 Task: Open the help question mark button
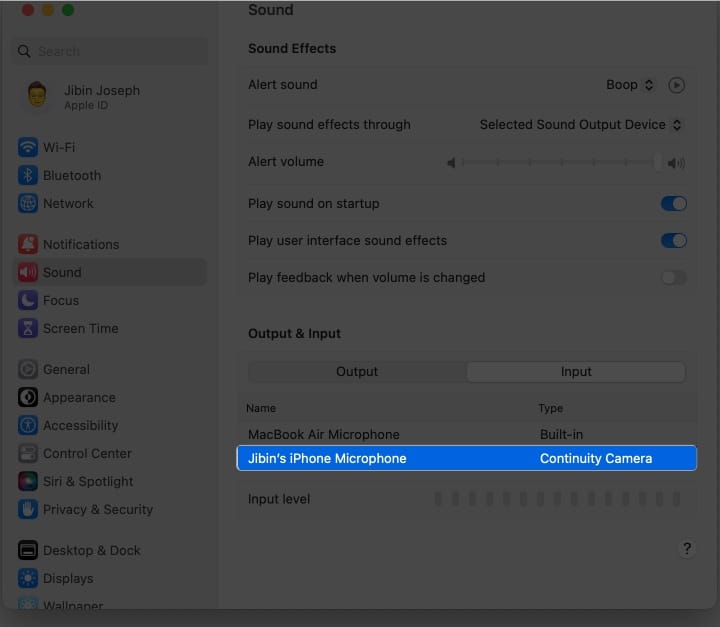686,548
